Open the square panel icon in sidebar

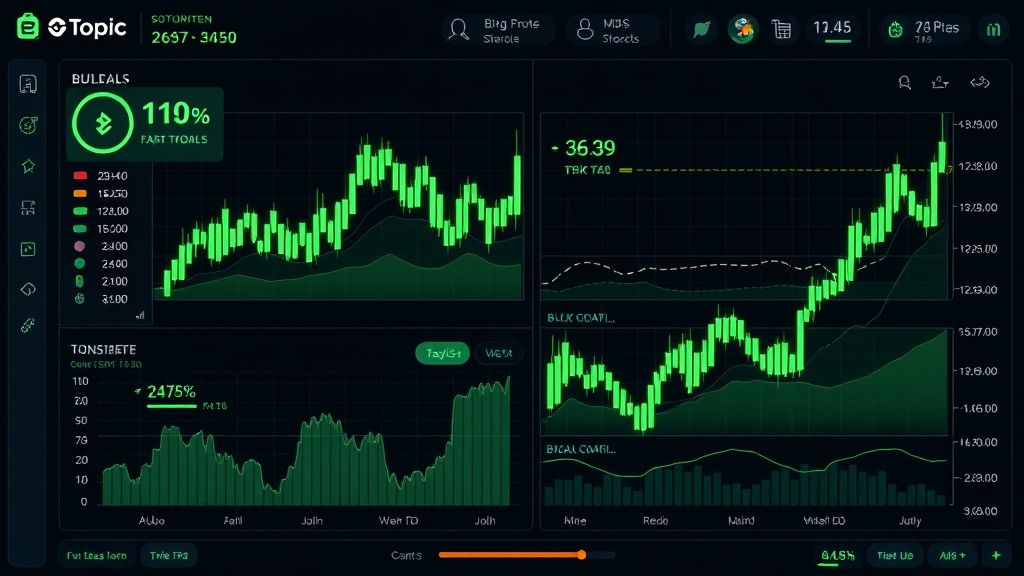pos(28,249)
